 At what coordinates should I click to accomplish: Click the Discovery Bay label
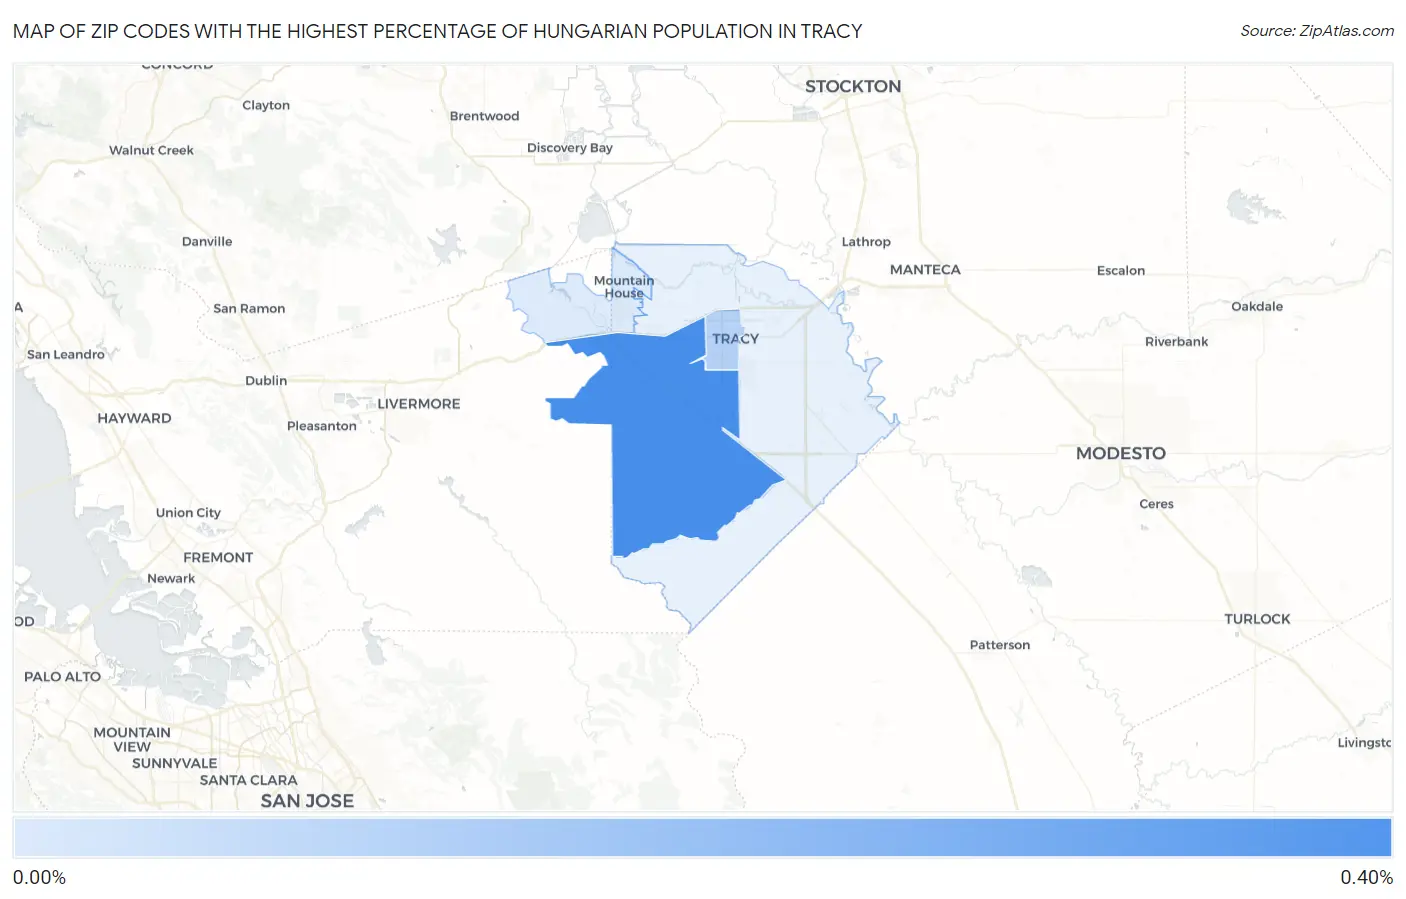click(570, 148)
